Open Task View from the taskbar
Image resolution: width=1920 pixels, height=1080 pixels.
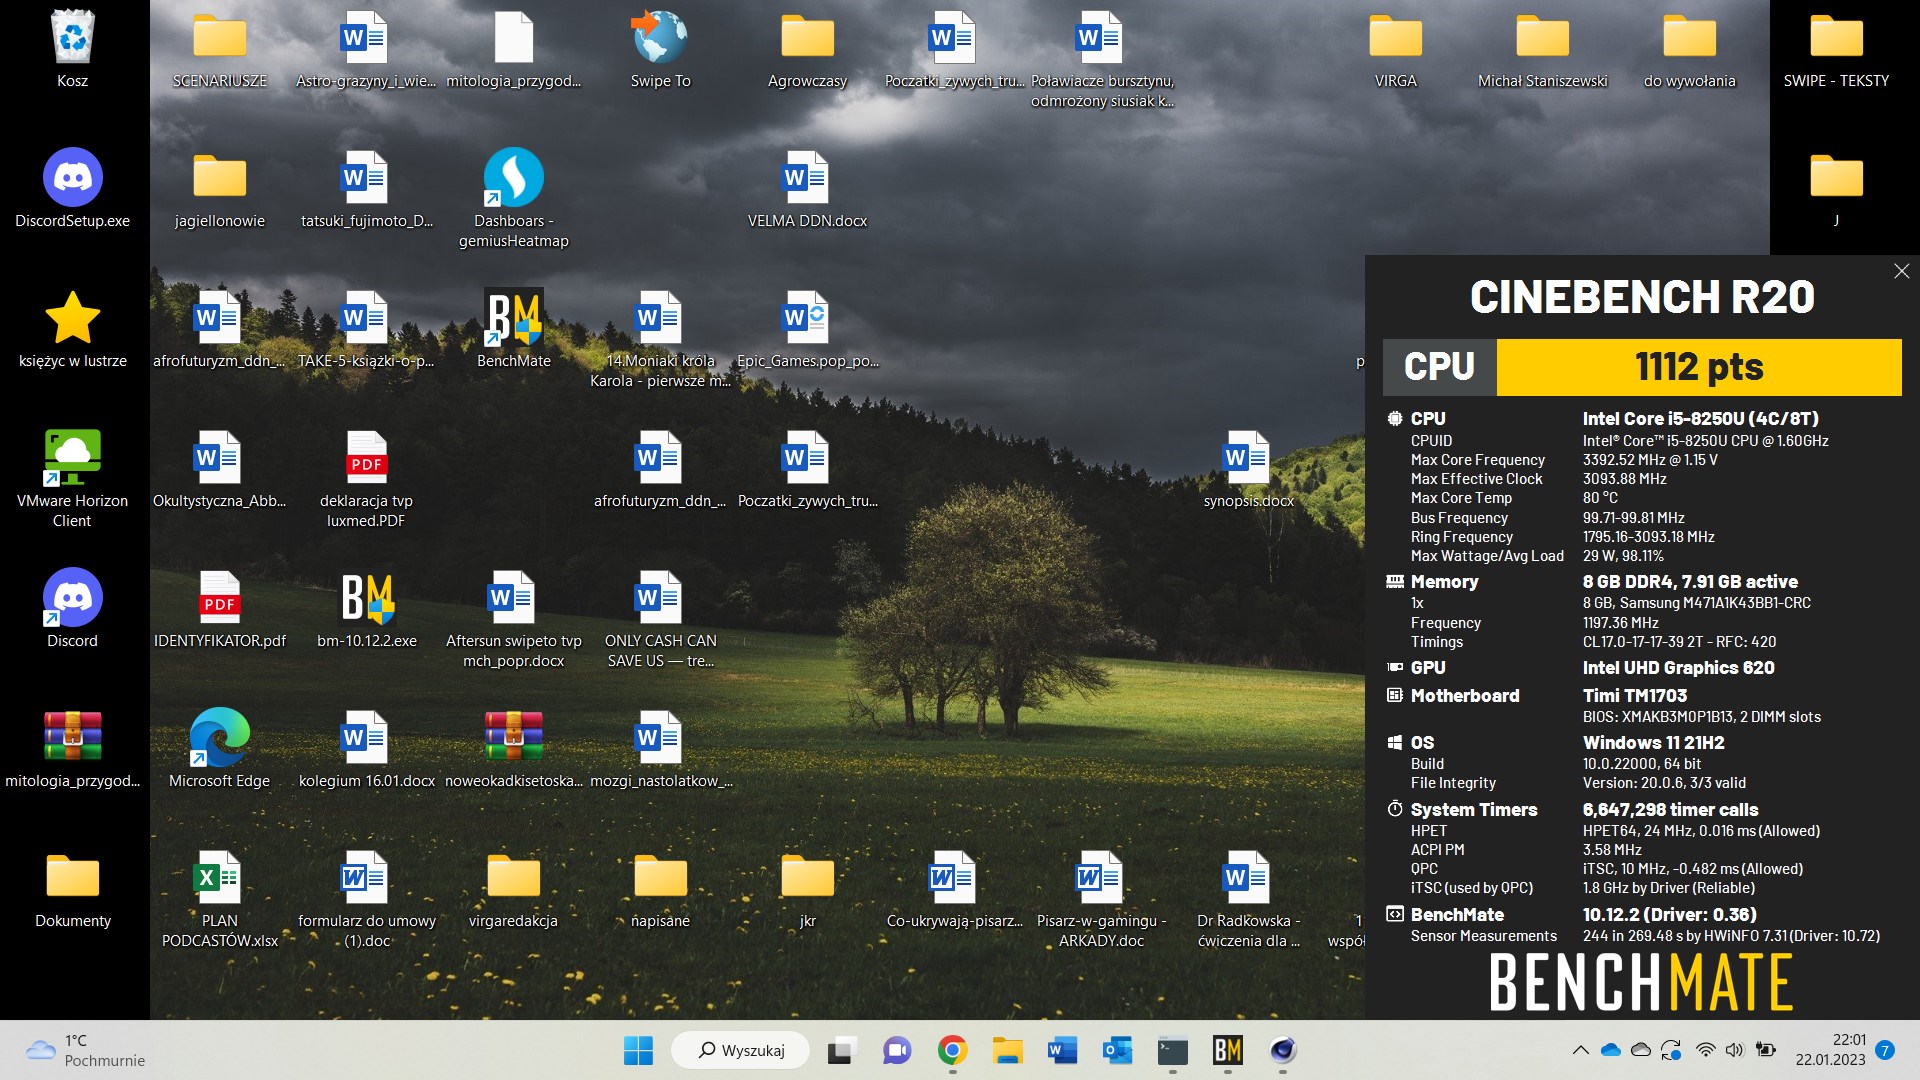pyautogui.click(x=840, y=1050)
